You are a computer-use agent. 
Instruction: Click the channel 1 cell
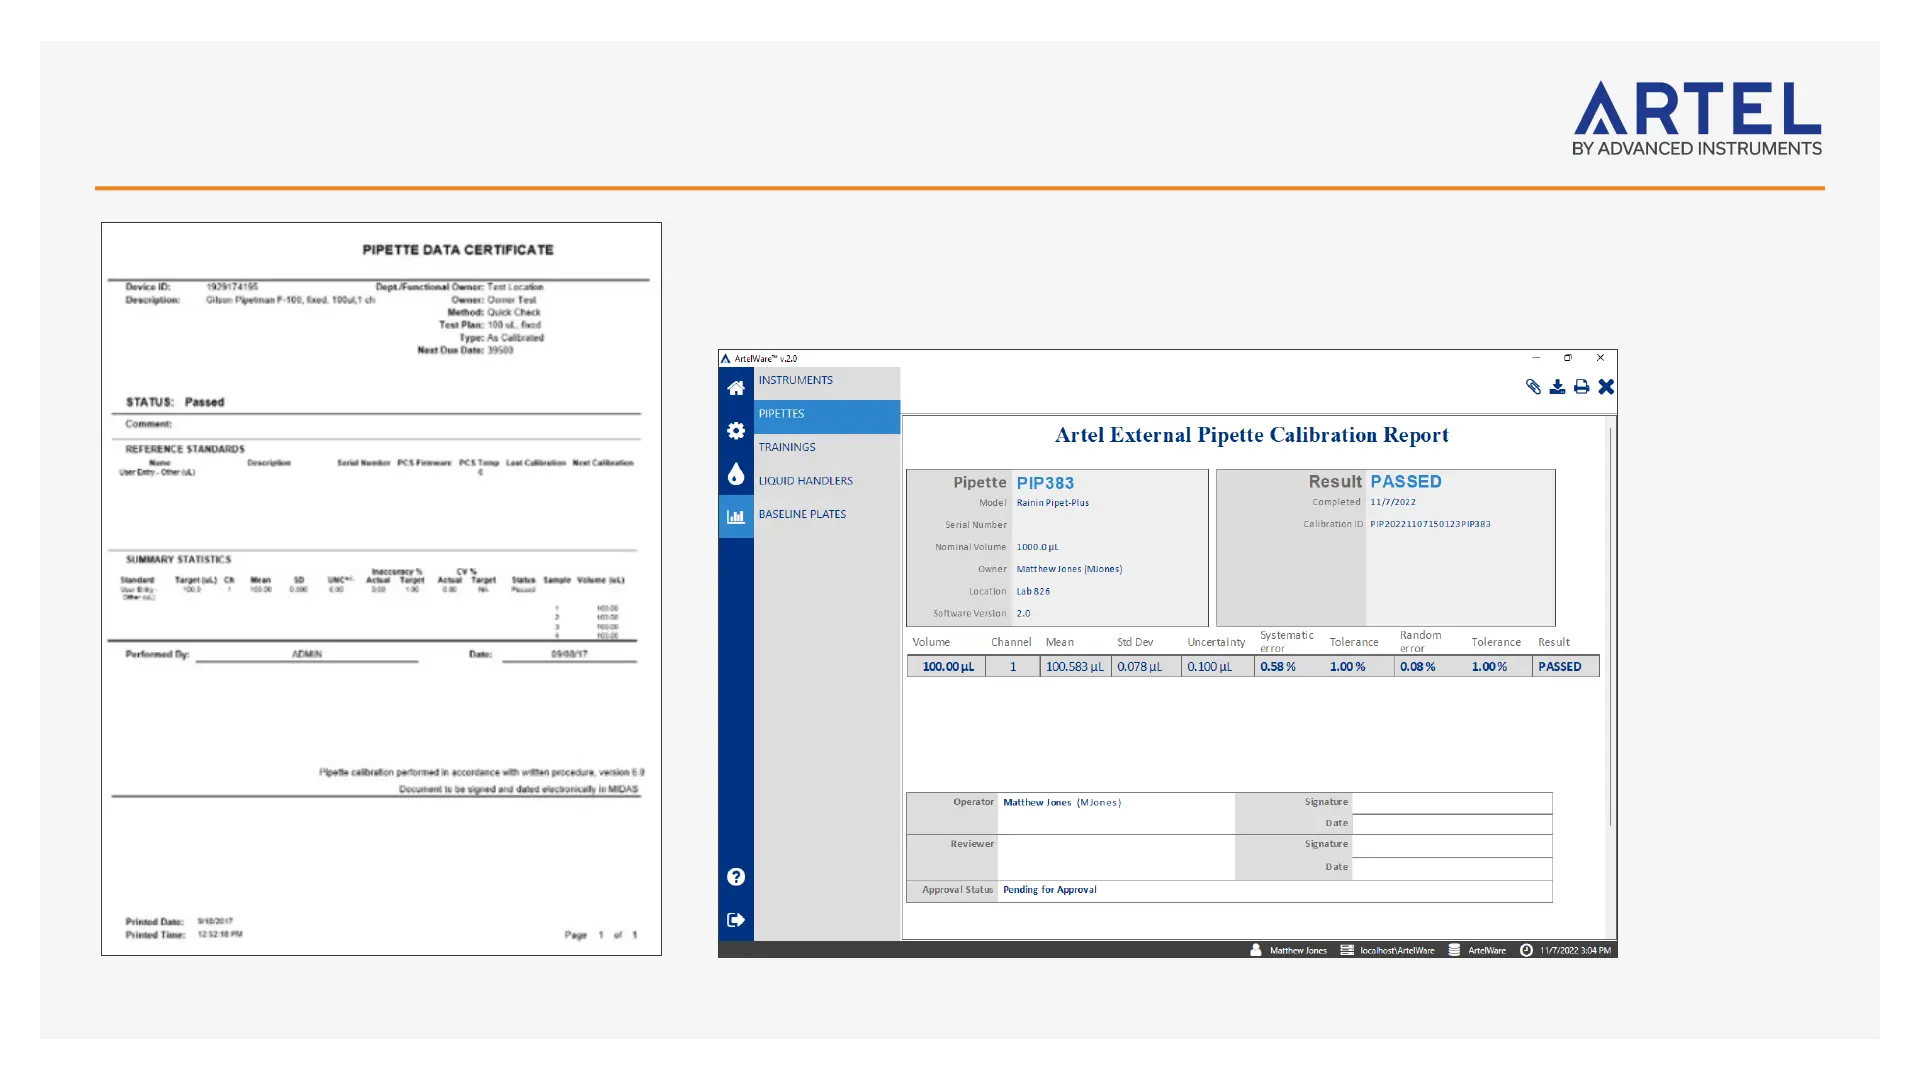pos(1013,667)
